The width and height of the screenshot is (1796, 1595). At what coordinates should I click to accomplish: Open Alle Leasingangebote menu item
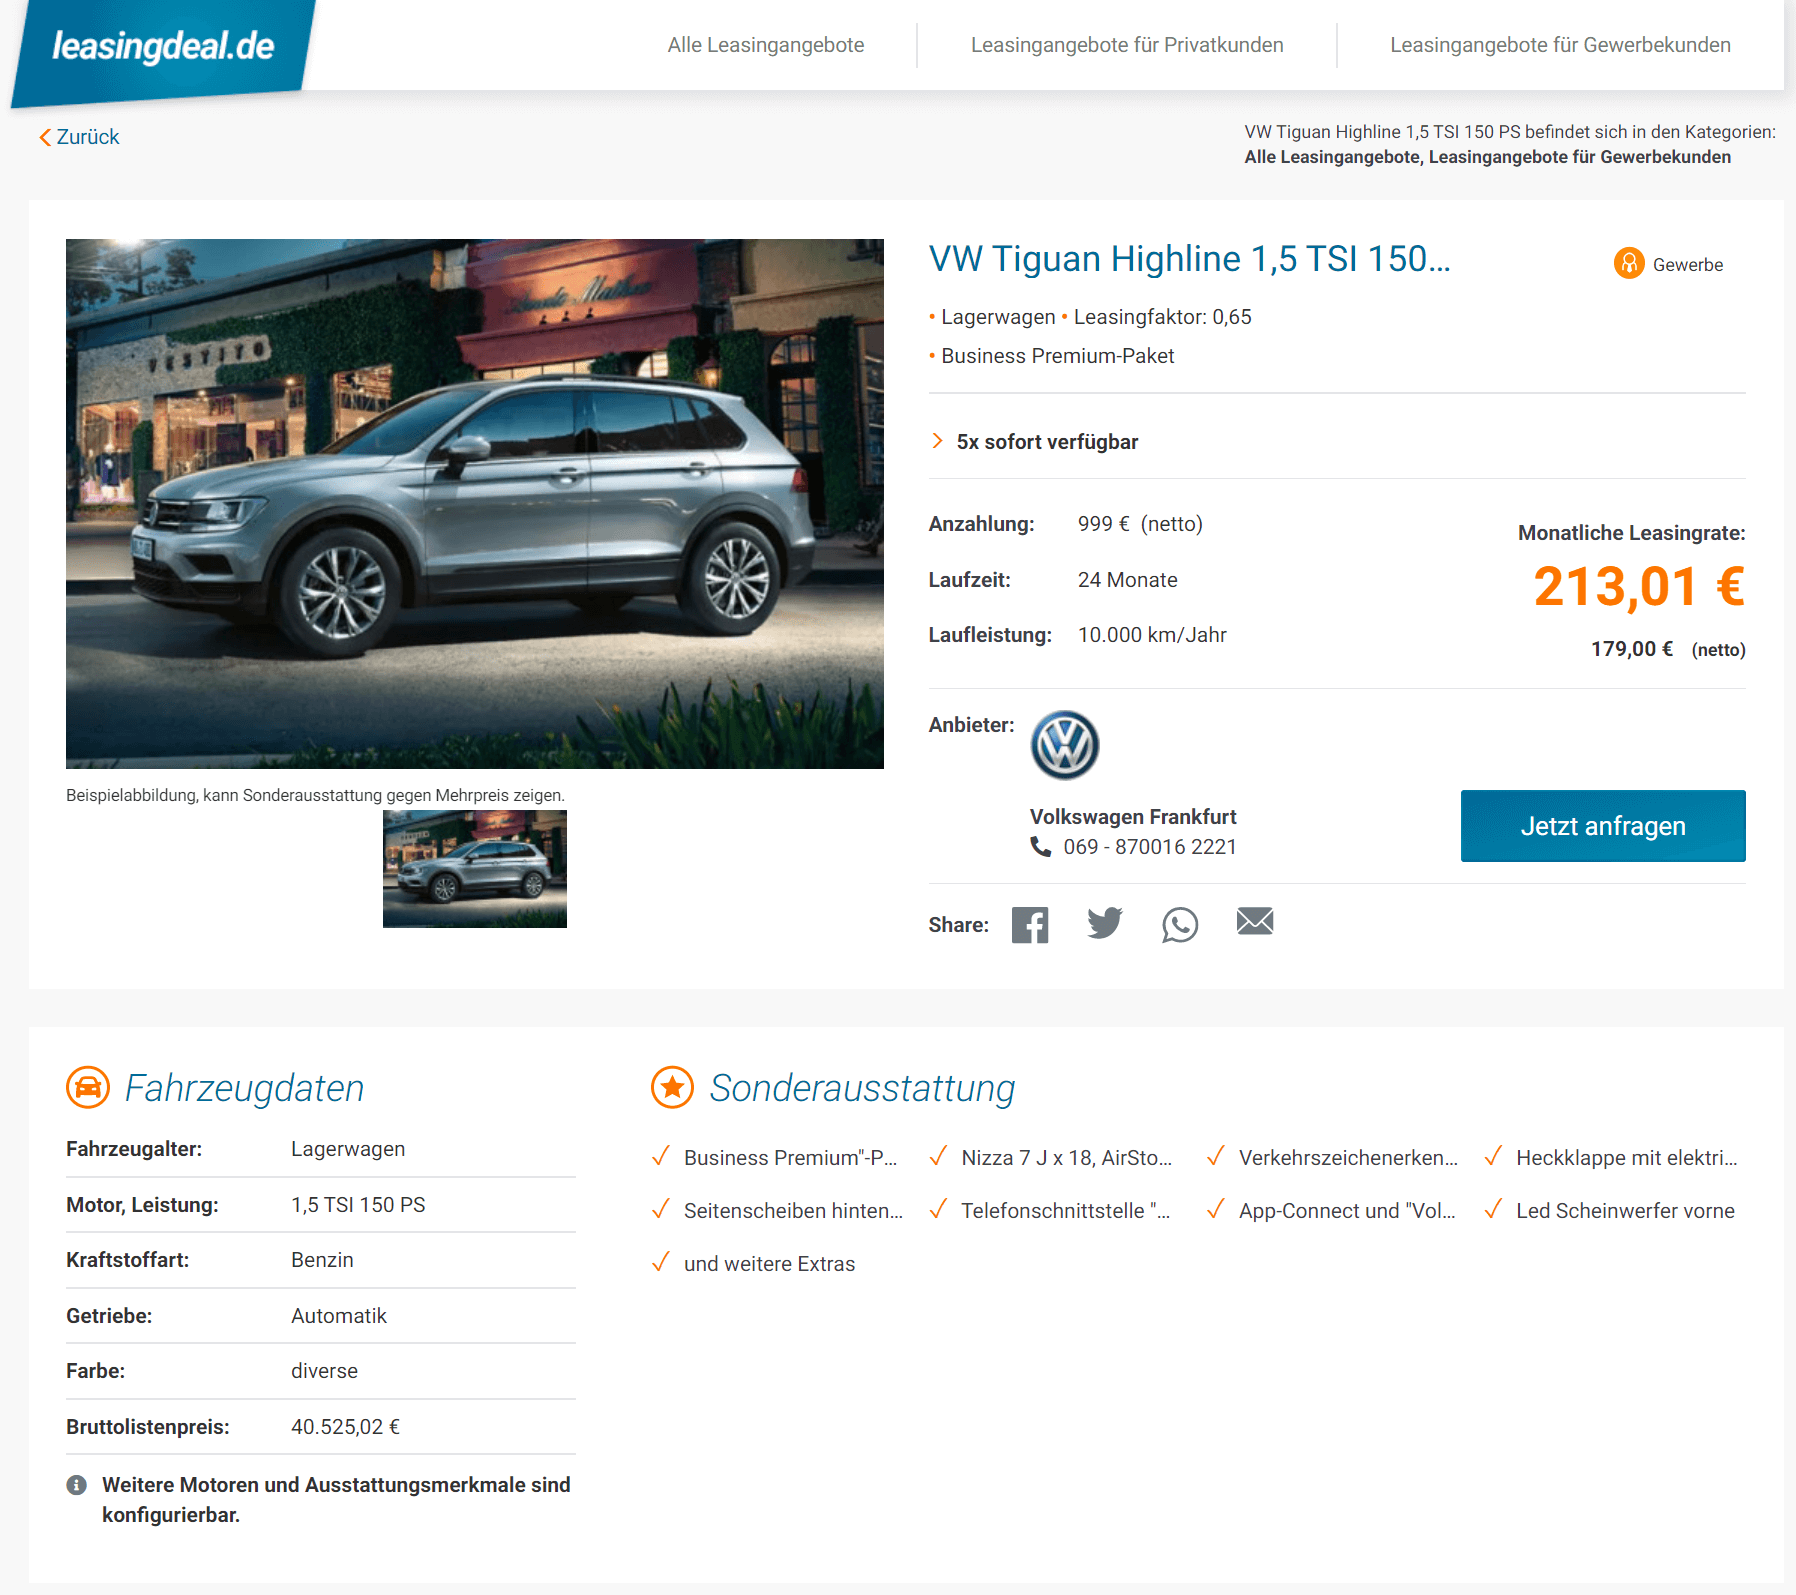(x=766, y=45)
